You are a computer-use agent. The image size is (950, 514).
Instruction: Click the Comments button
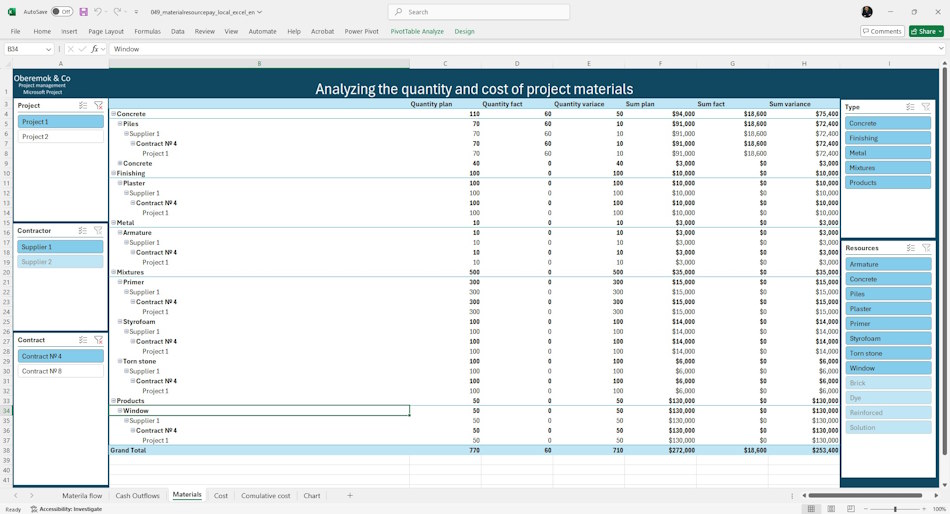[882, 32]
